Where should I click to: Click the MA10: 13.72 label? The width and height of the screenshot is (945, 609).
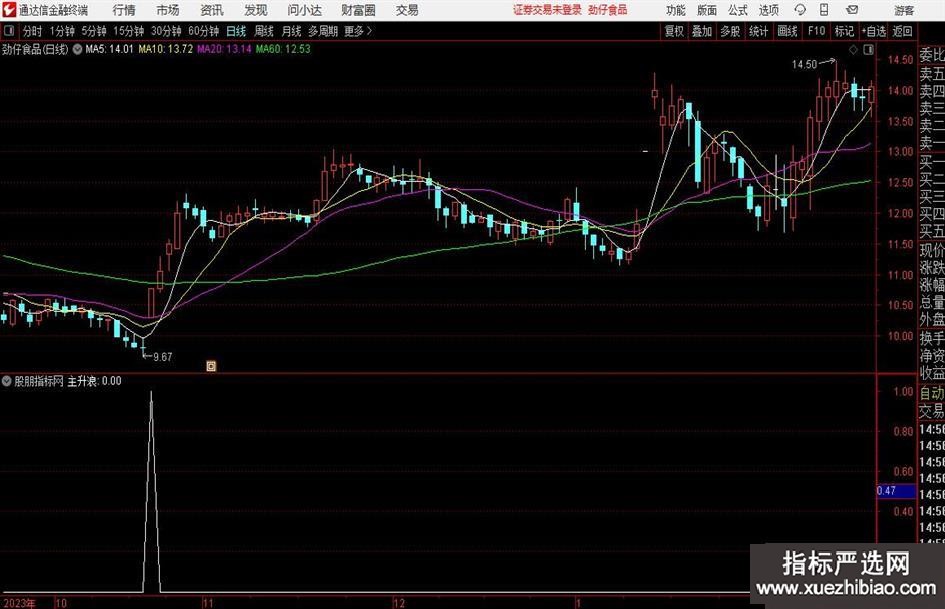tap(166, 49)
